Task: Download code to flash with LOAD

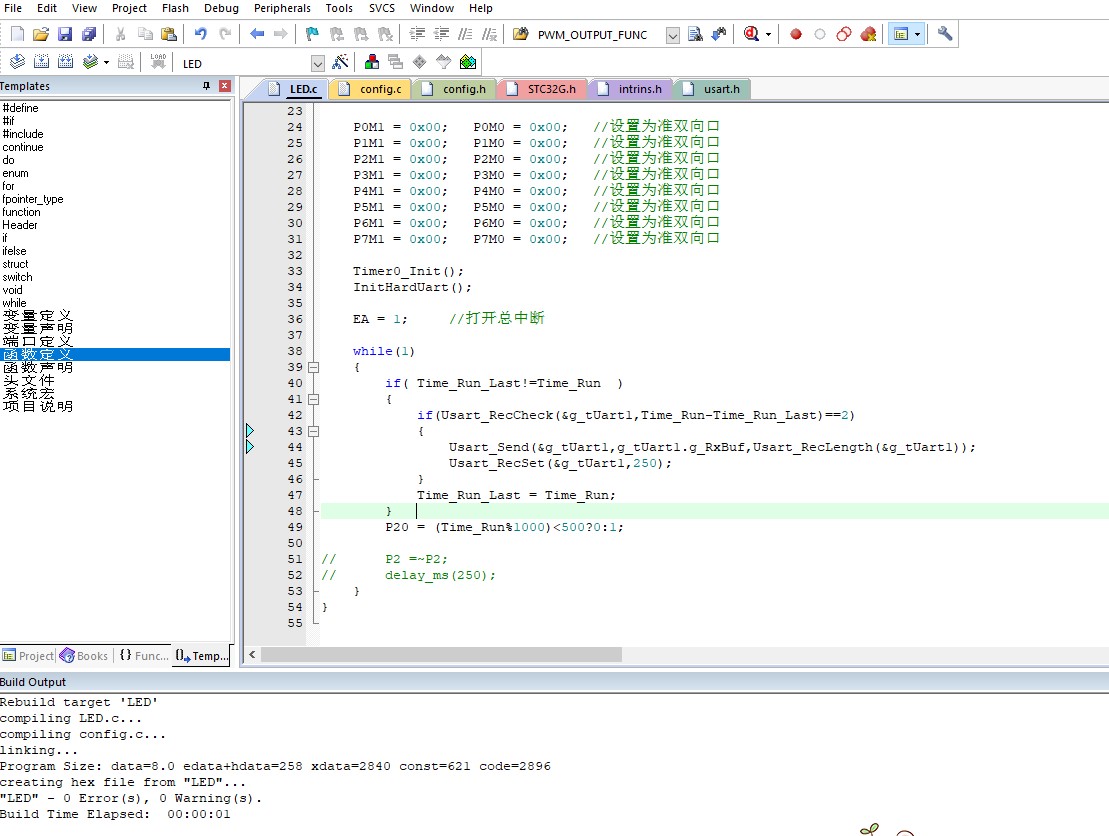Action: coord(158,62)
